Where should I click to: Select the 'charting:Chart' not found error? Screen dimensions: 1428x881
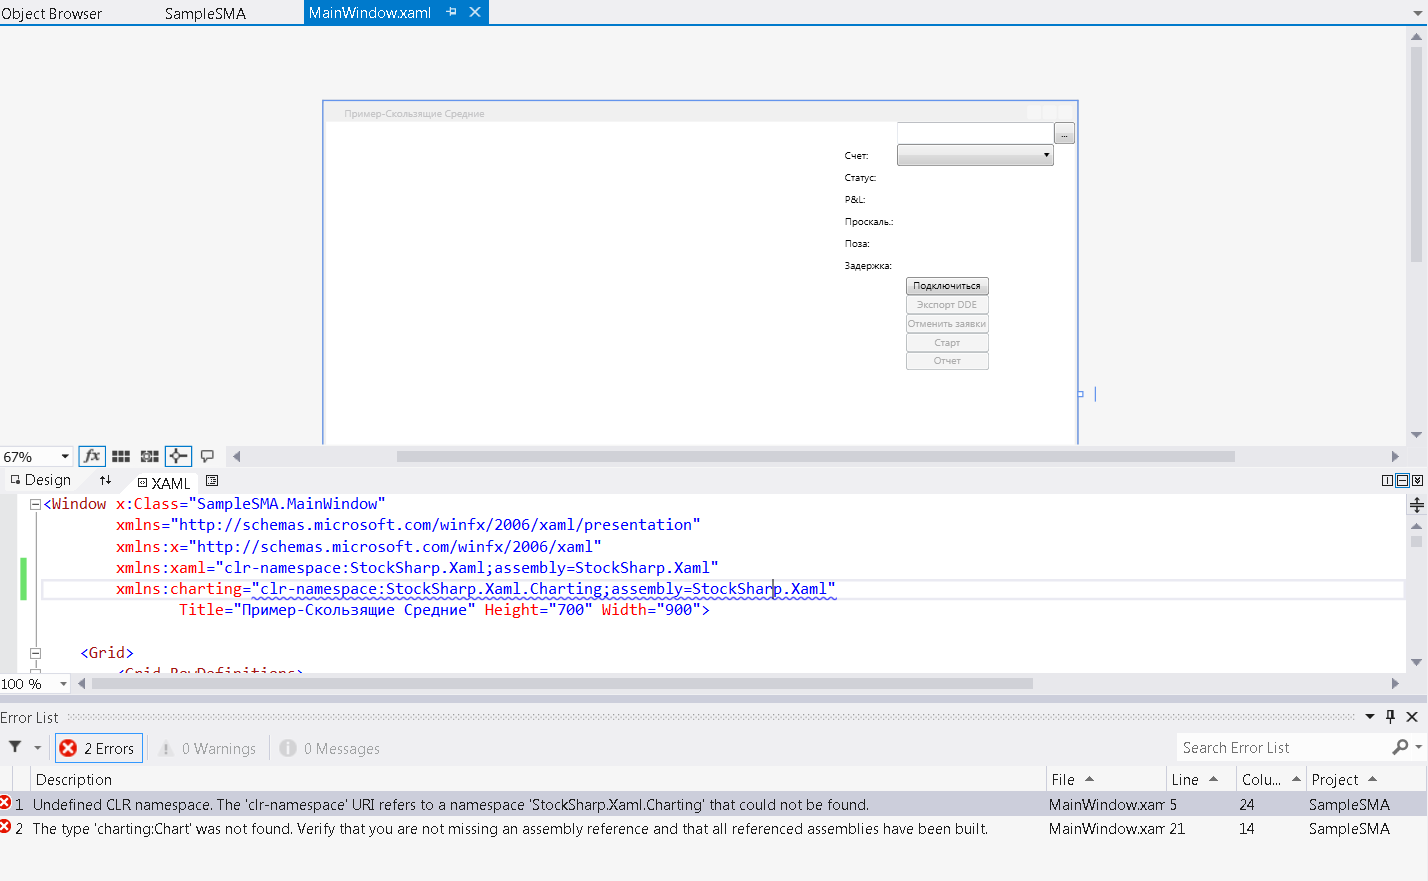(x=713, y=828)
